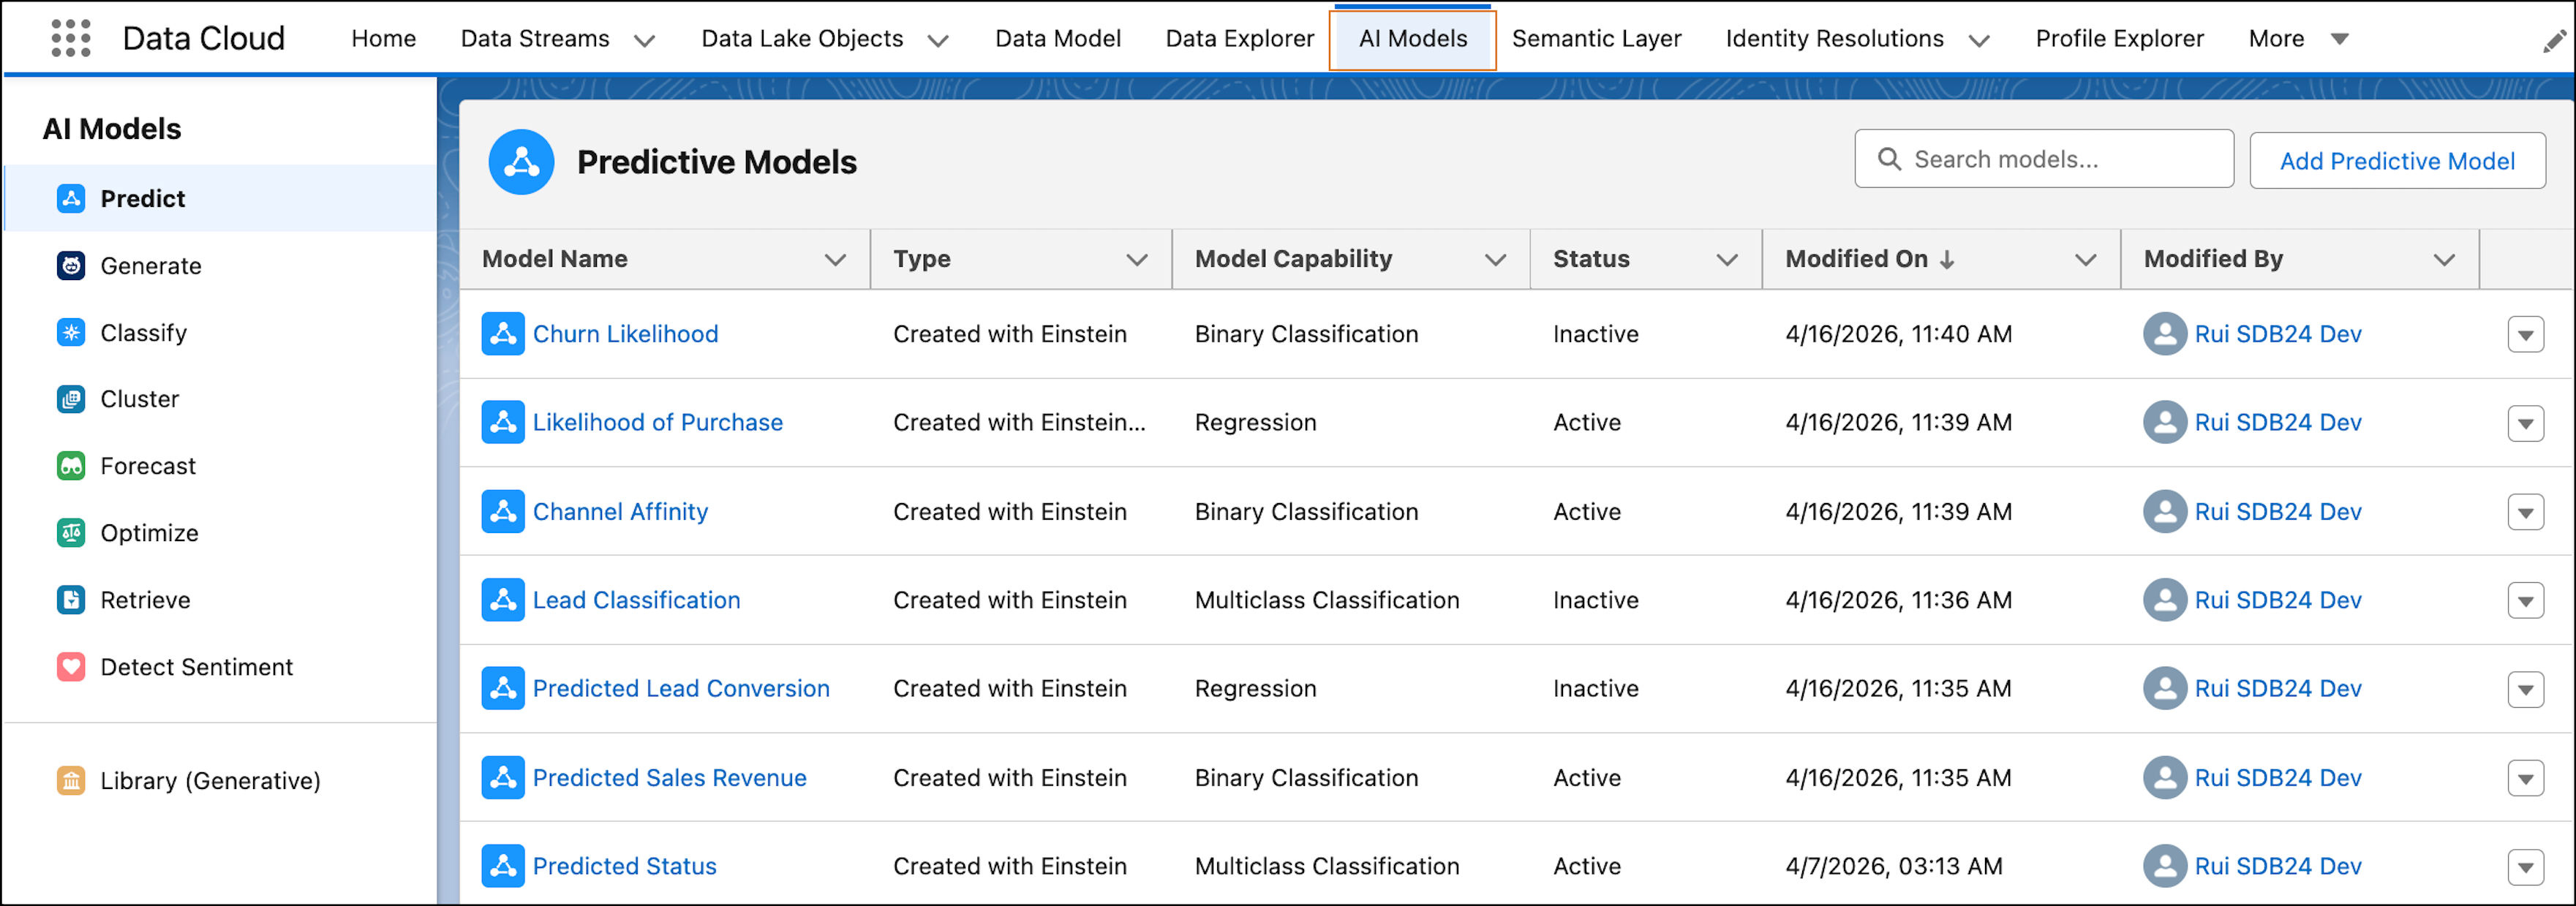Switch to the Data Model tab

coord(1058,38)
